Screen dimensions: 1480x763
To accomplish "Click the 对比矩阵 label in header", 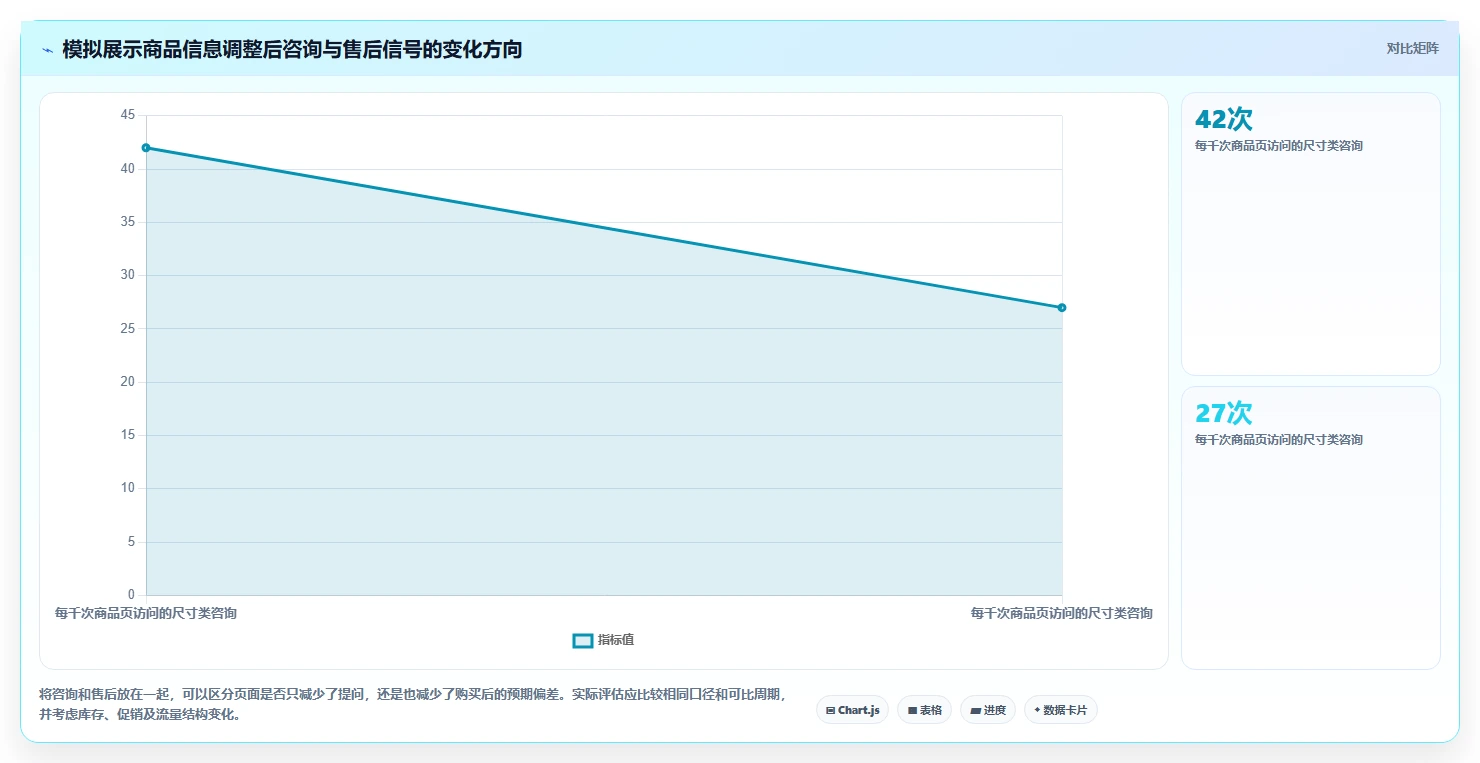I will click(x=1412, y=48).
